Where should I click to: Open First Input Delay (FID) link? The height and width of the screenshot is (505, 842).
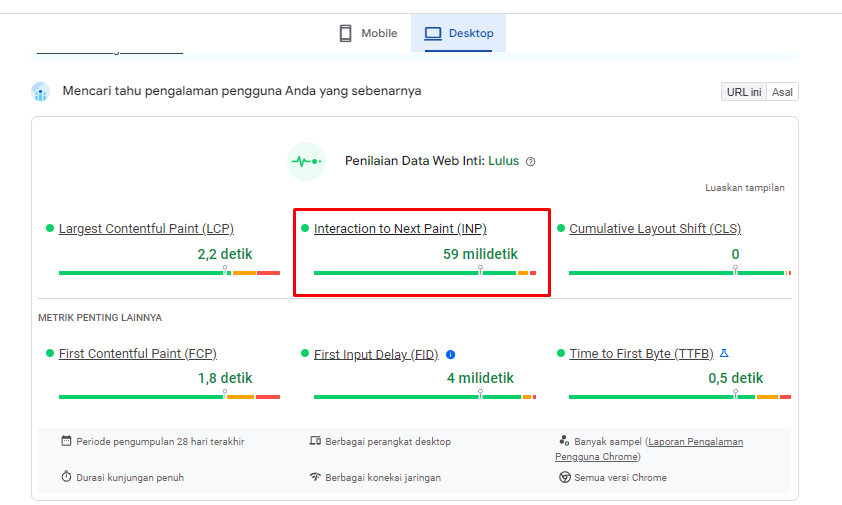click(x=376, y=355)
